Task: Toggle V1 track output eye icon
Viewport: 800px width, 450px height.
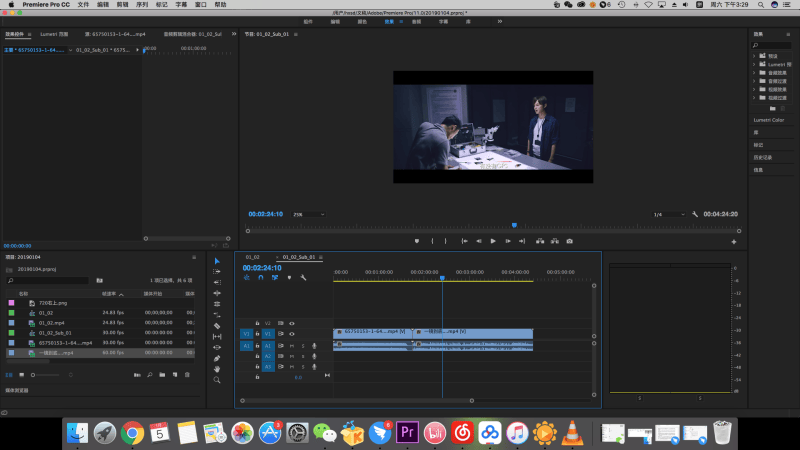Action: point(292,334)
